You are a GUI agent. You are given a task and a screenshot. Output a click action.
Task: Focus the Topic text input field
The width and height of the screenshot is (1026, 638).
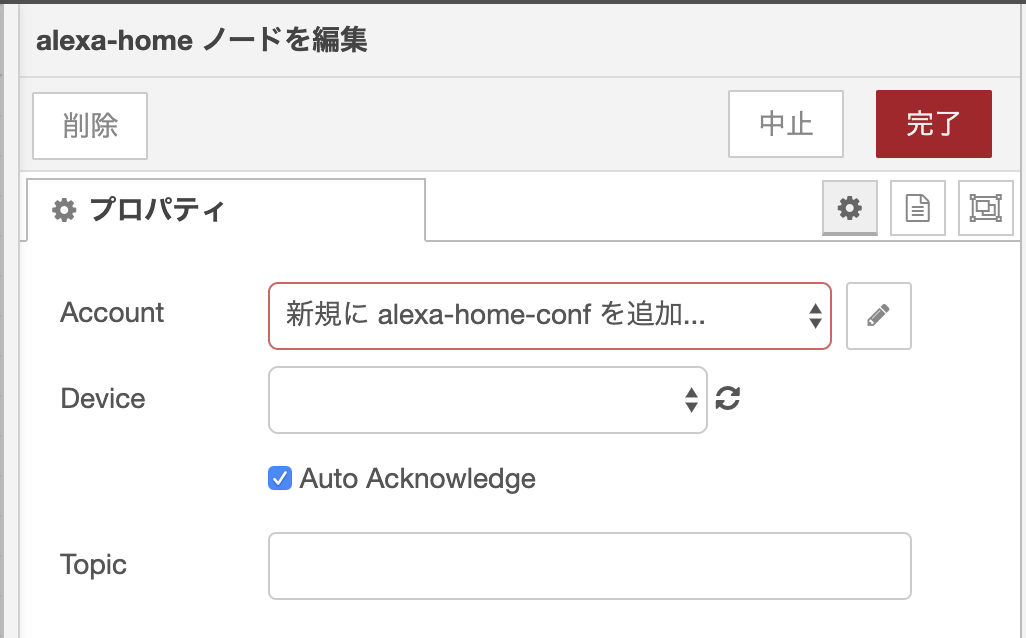[x=589, y=566]
